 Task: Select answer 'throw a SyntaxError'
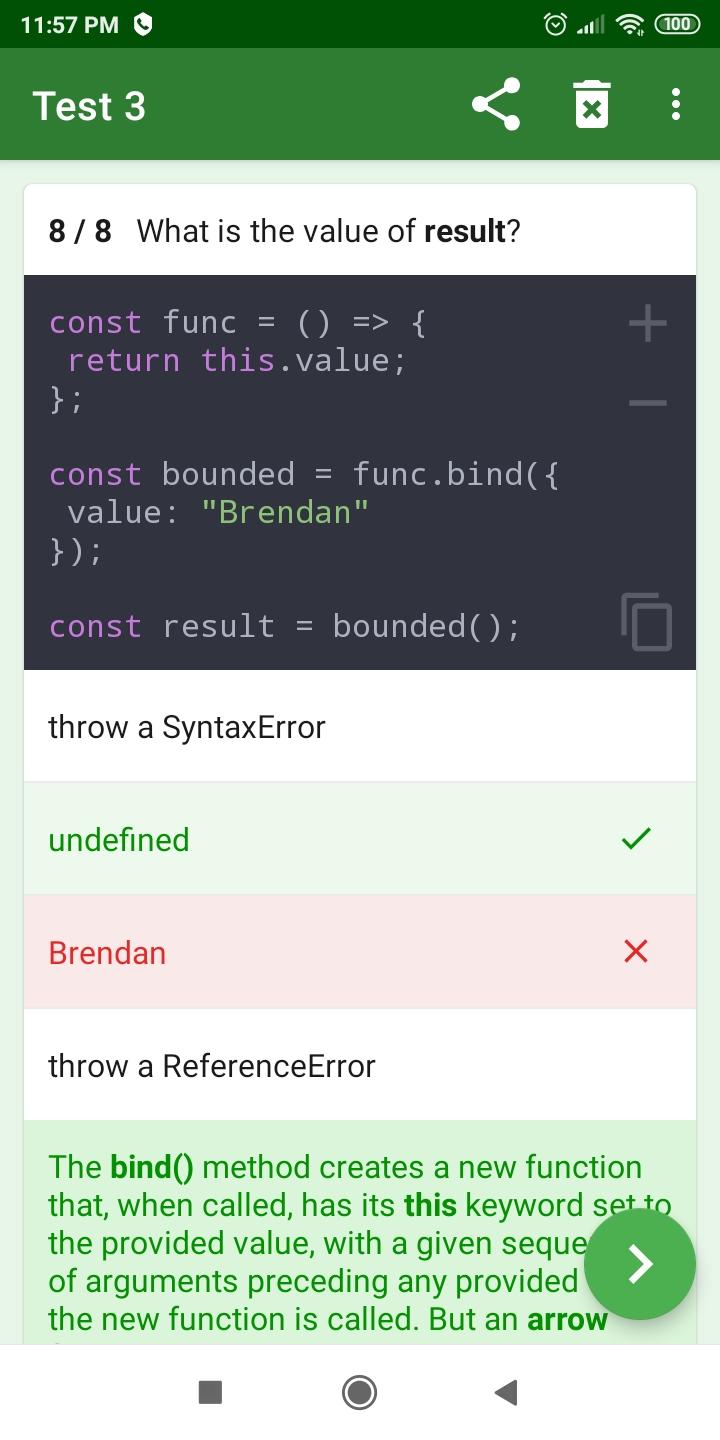(x=360, y=727)
